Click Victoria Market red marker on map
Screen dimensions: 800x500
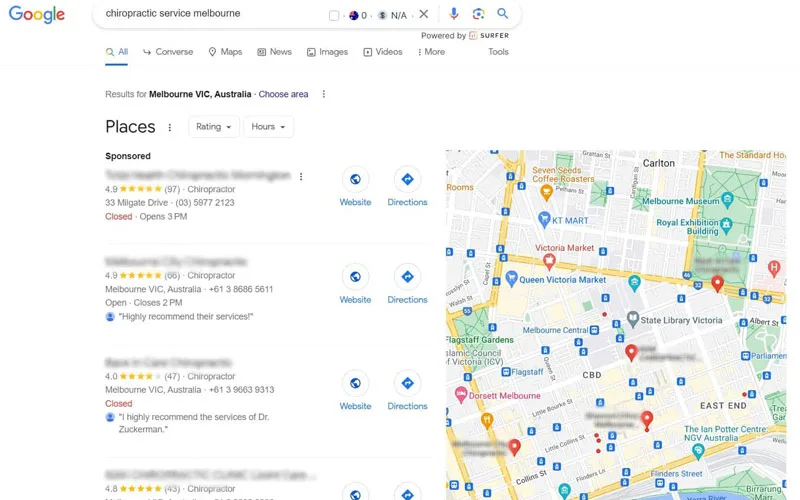(549, 262)
